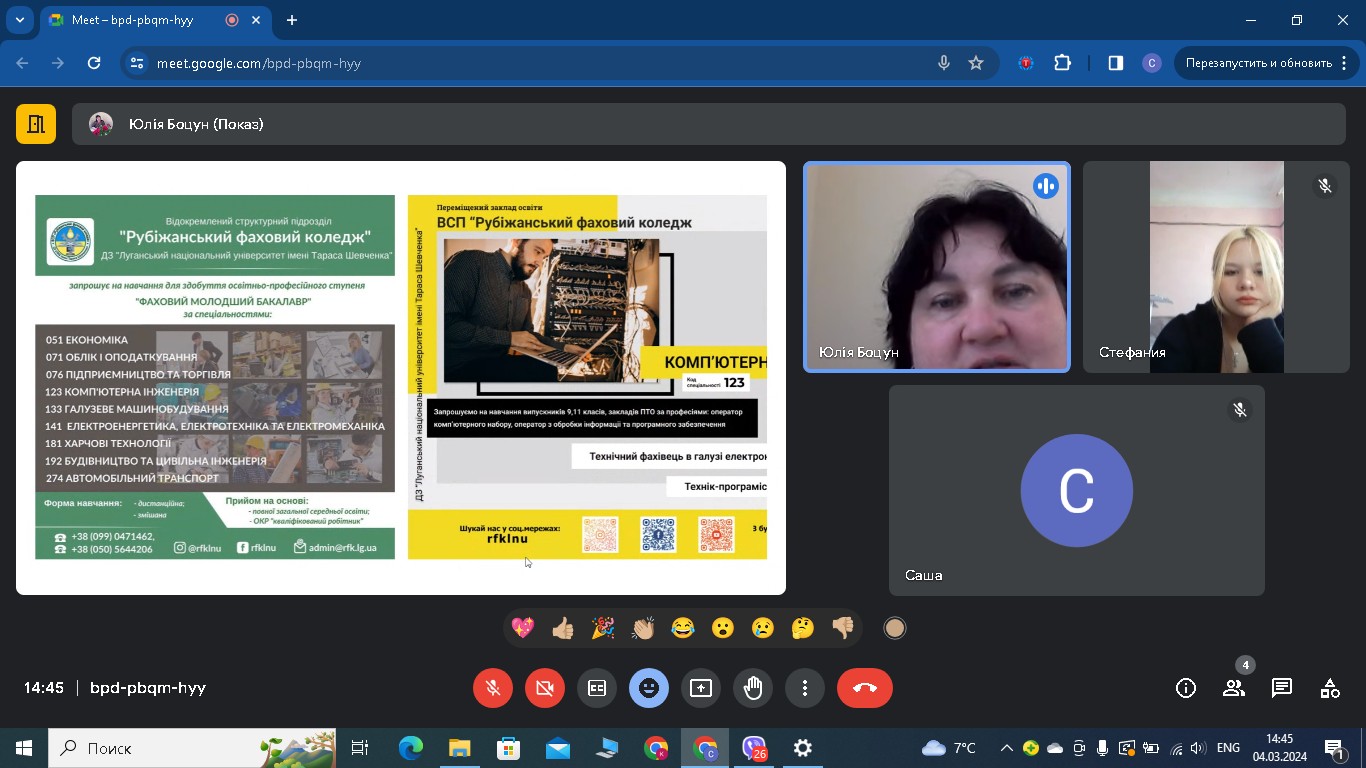
Task: Leave the call with red hang-up button
Action: [864, 688]
